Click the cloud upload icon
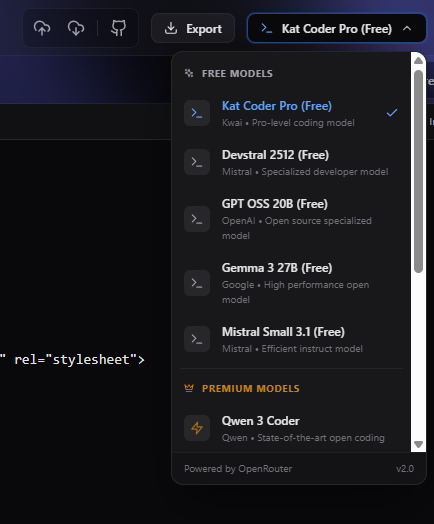 pyautogui.click(x=42, y=28)
